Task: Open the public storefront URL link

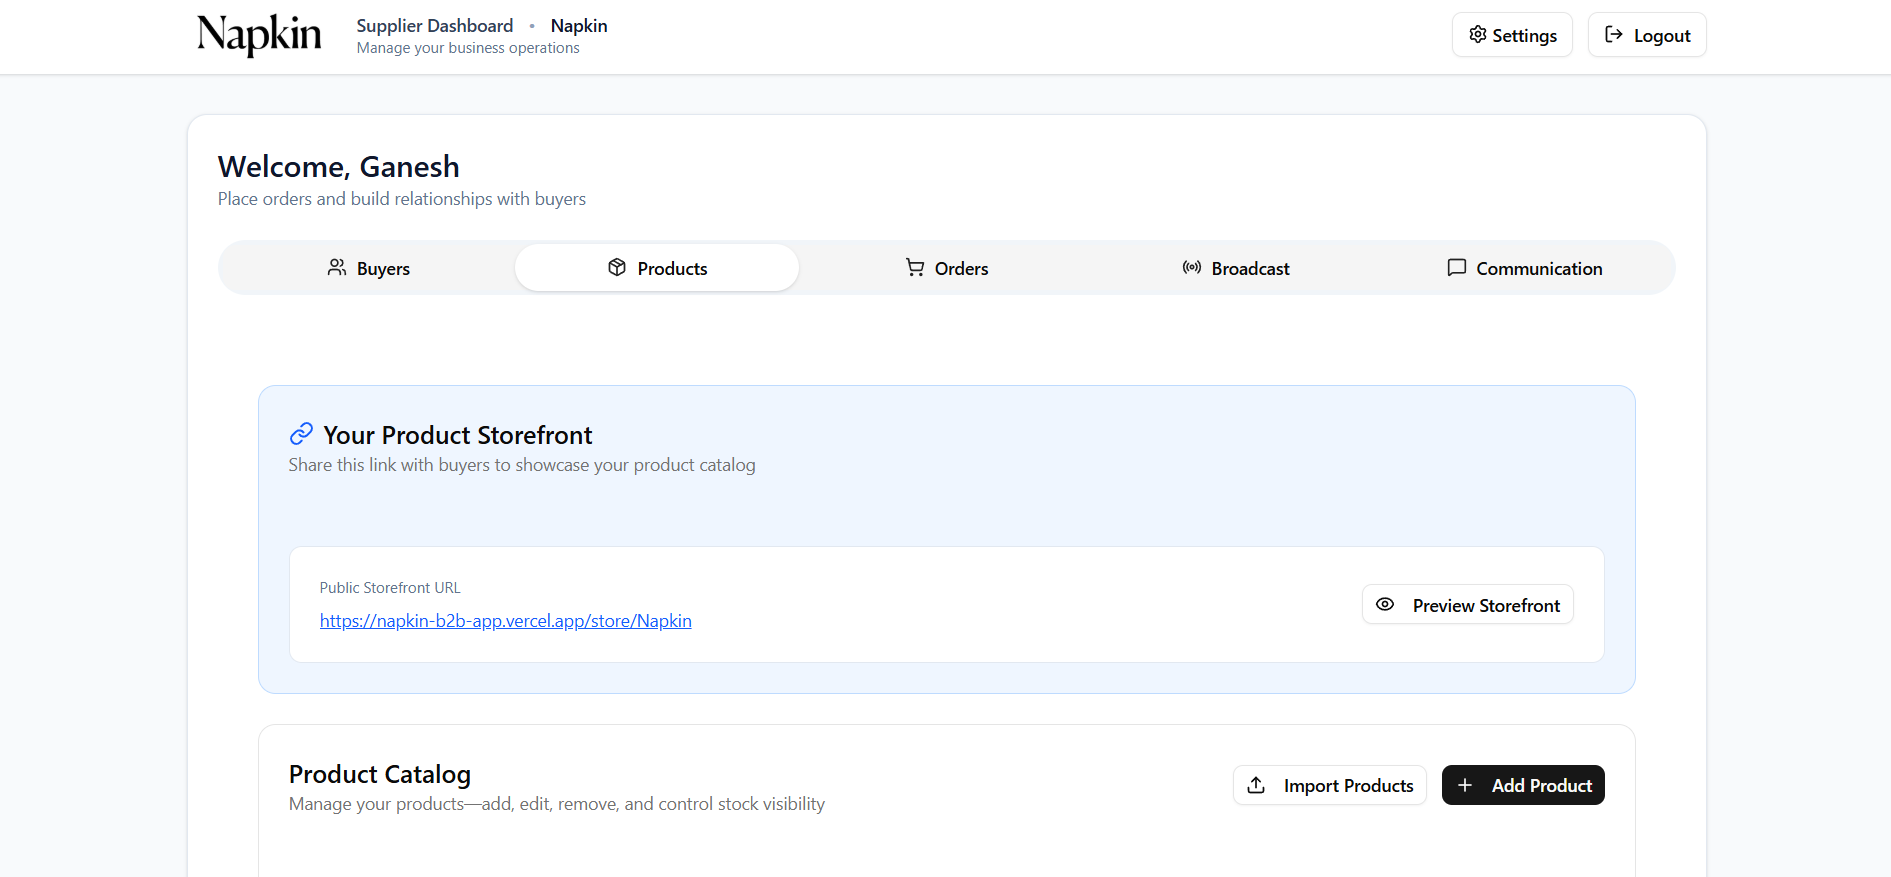Action: point(505,621)
